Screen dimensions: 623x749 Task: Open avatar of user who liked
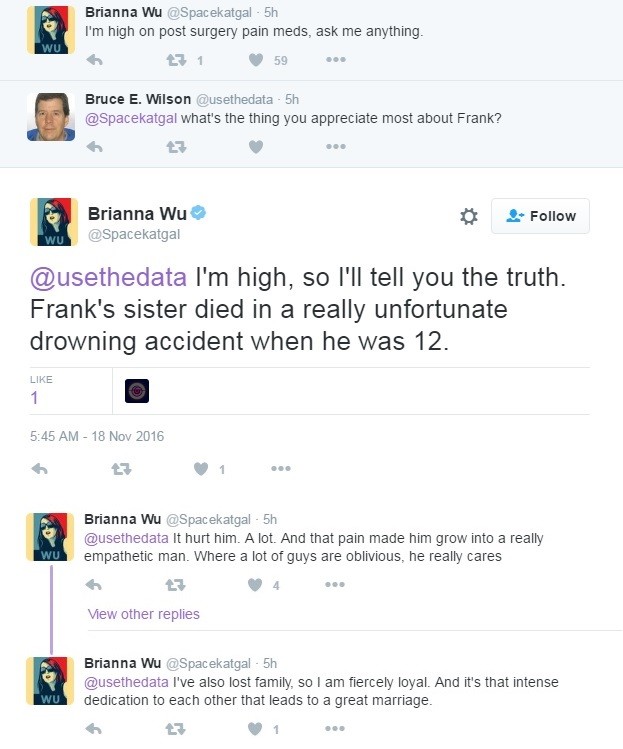(x=137, y=391)
